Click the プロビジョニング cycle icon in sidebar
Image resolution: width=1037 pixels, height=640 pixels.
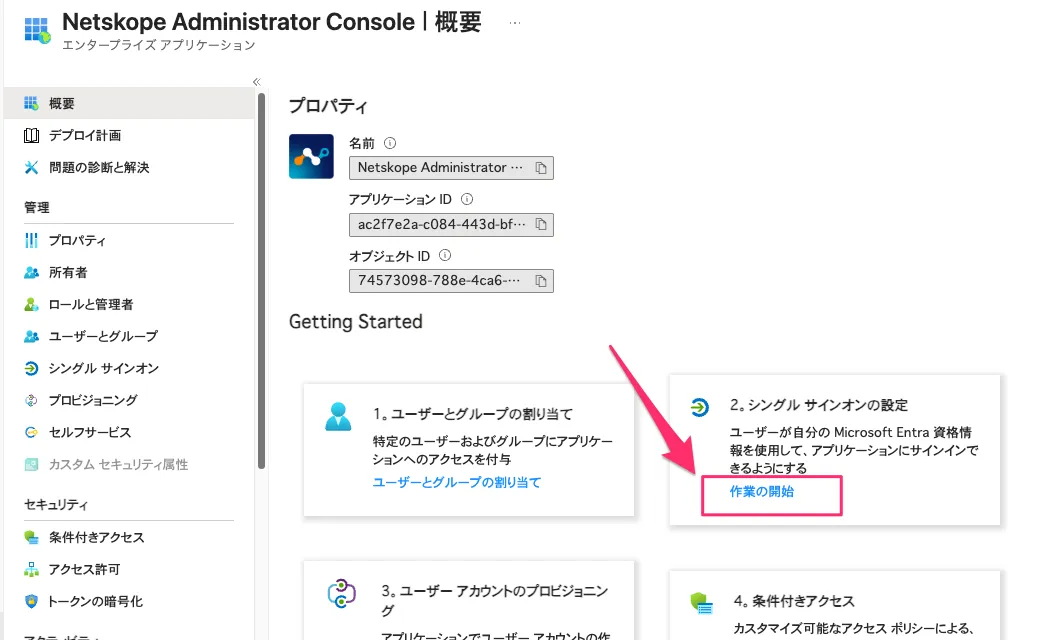31,400
